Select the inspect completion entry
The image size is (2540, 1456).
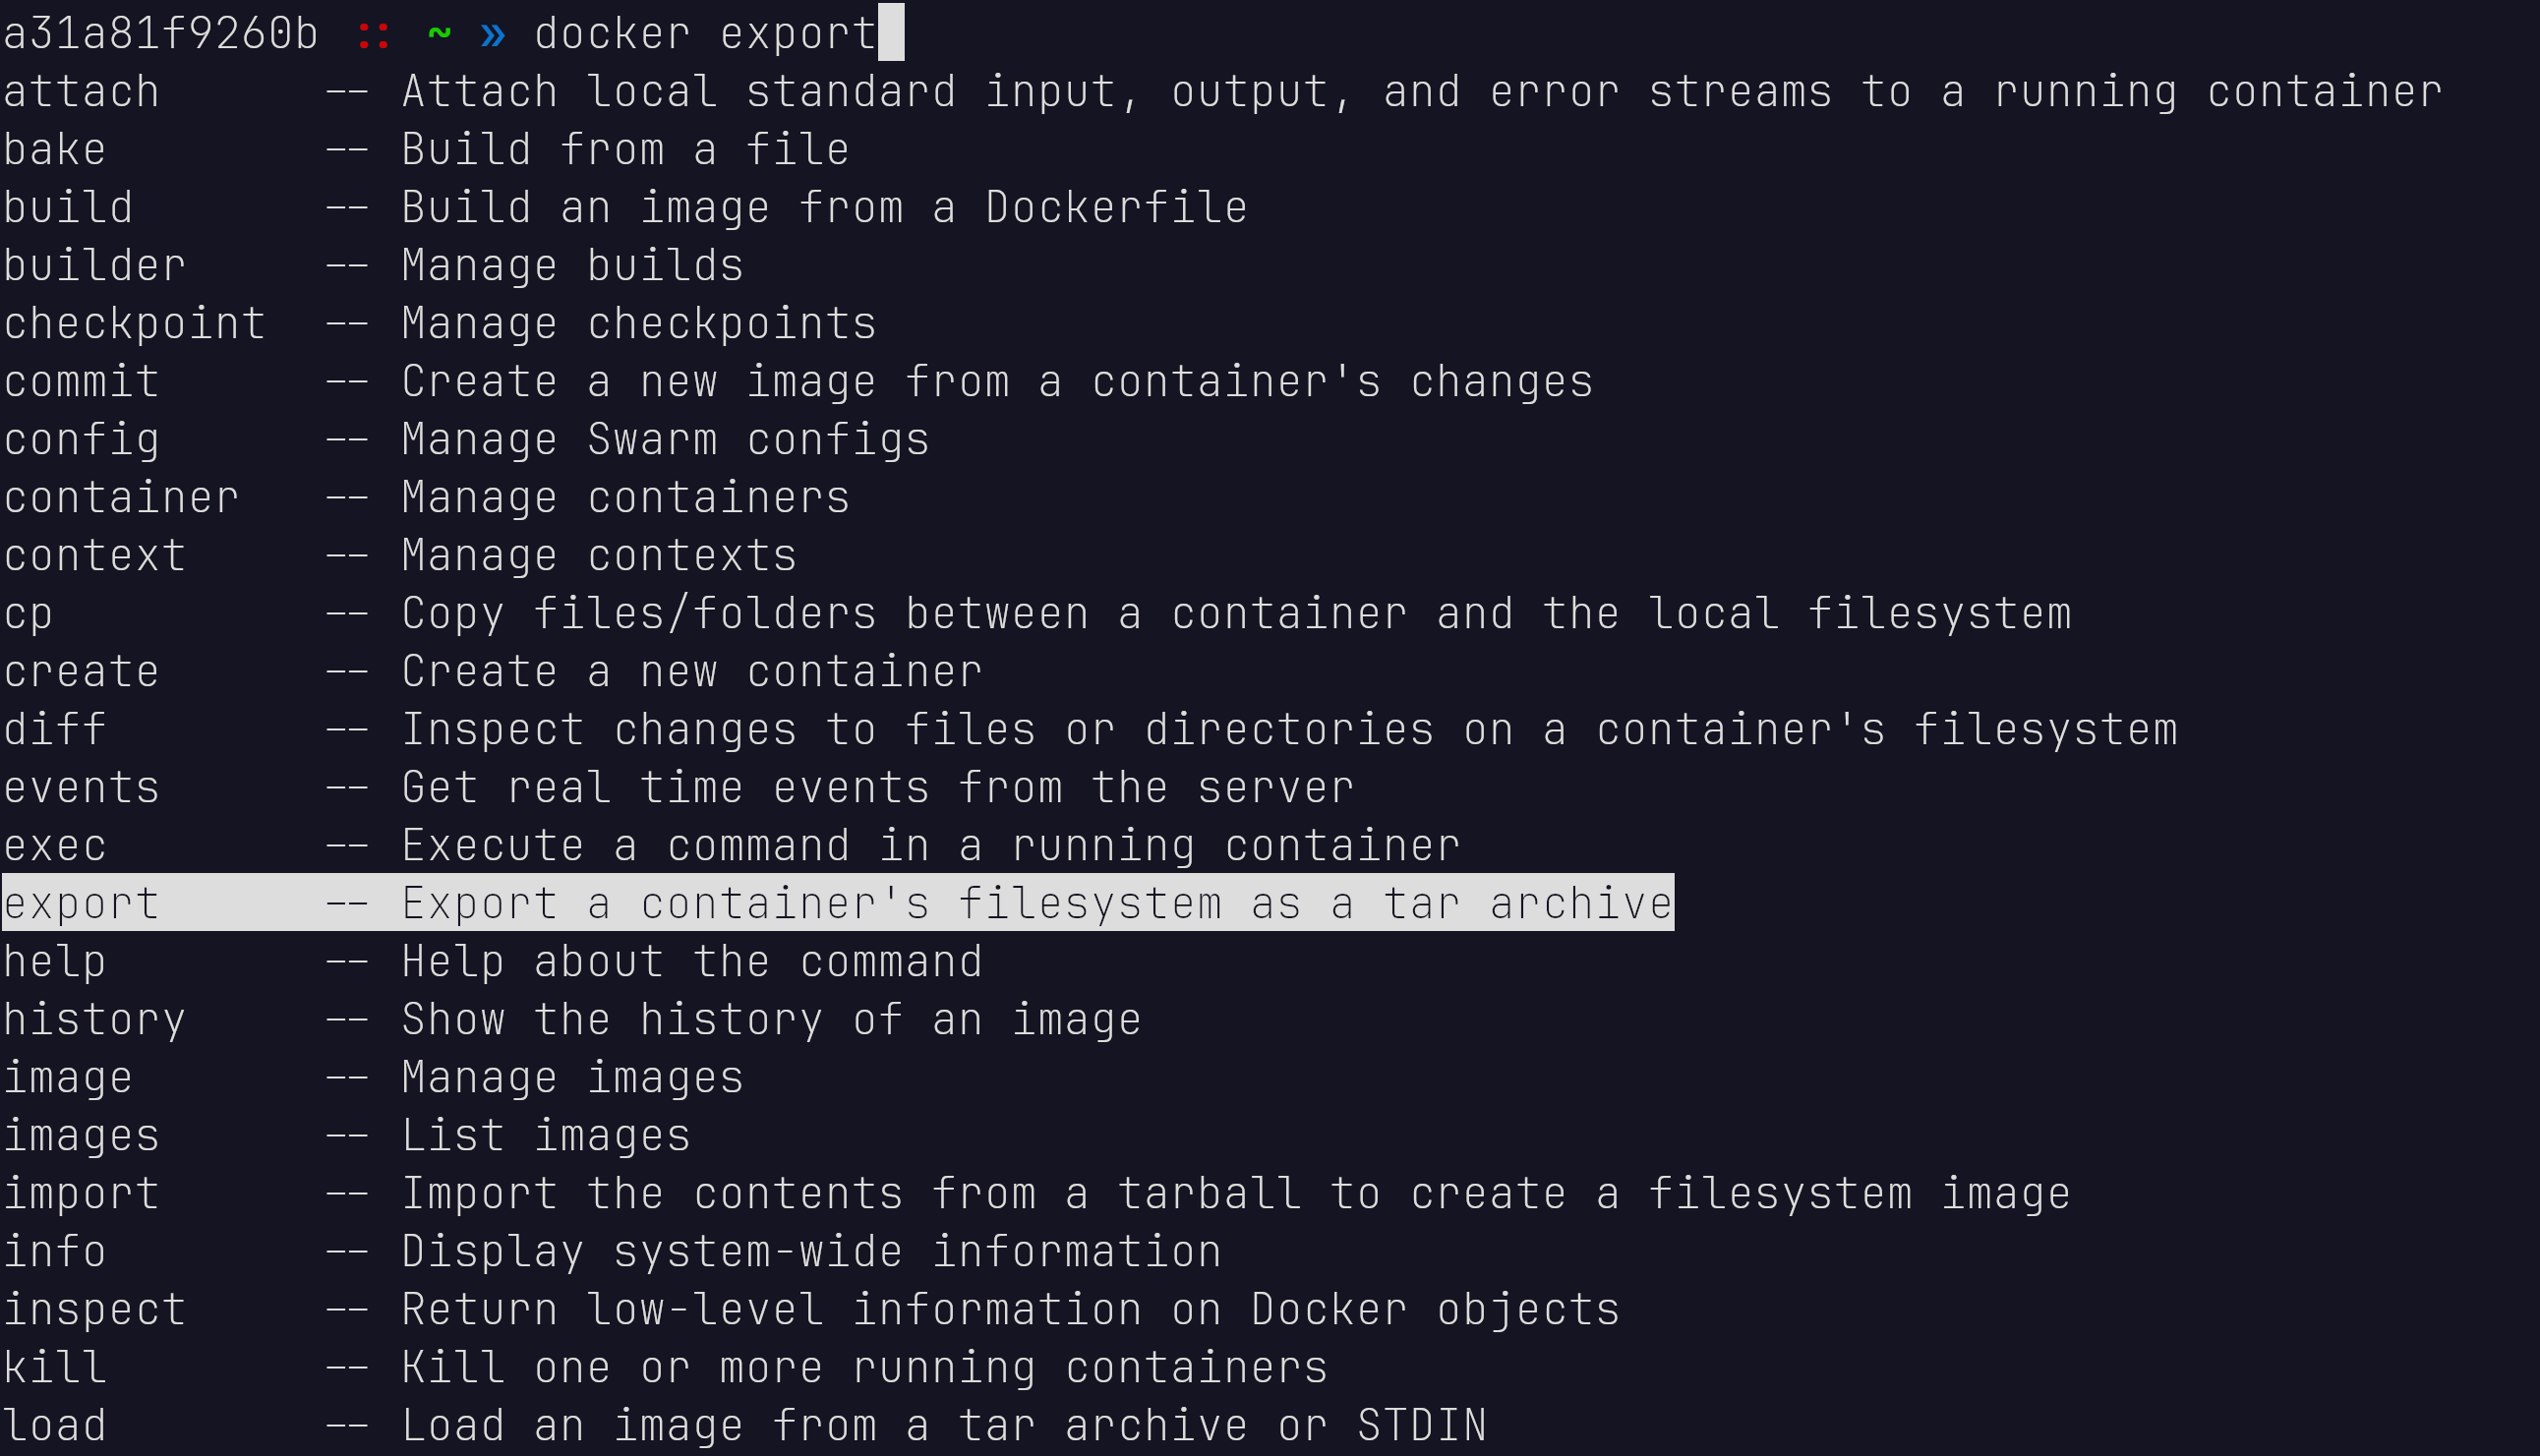[x=95, y=1310]
